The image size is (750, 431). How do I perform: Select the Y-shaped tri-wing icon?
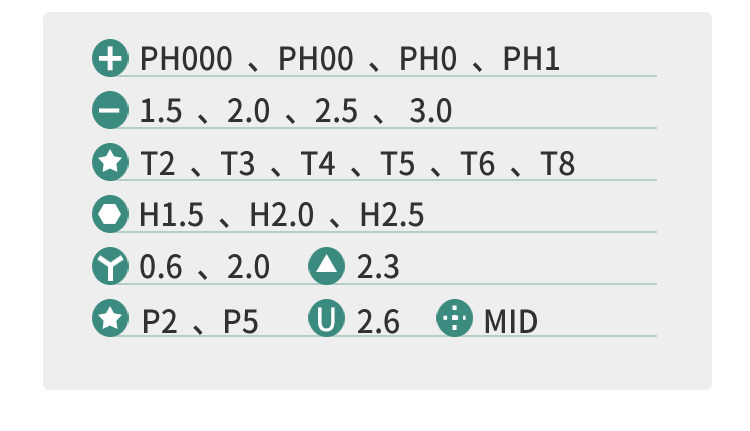tap(110, 267)
